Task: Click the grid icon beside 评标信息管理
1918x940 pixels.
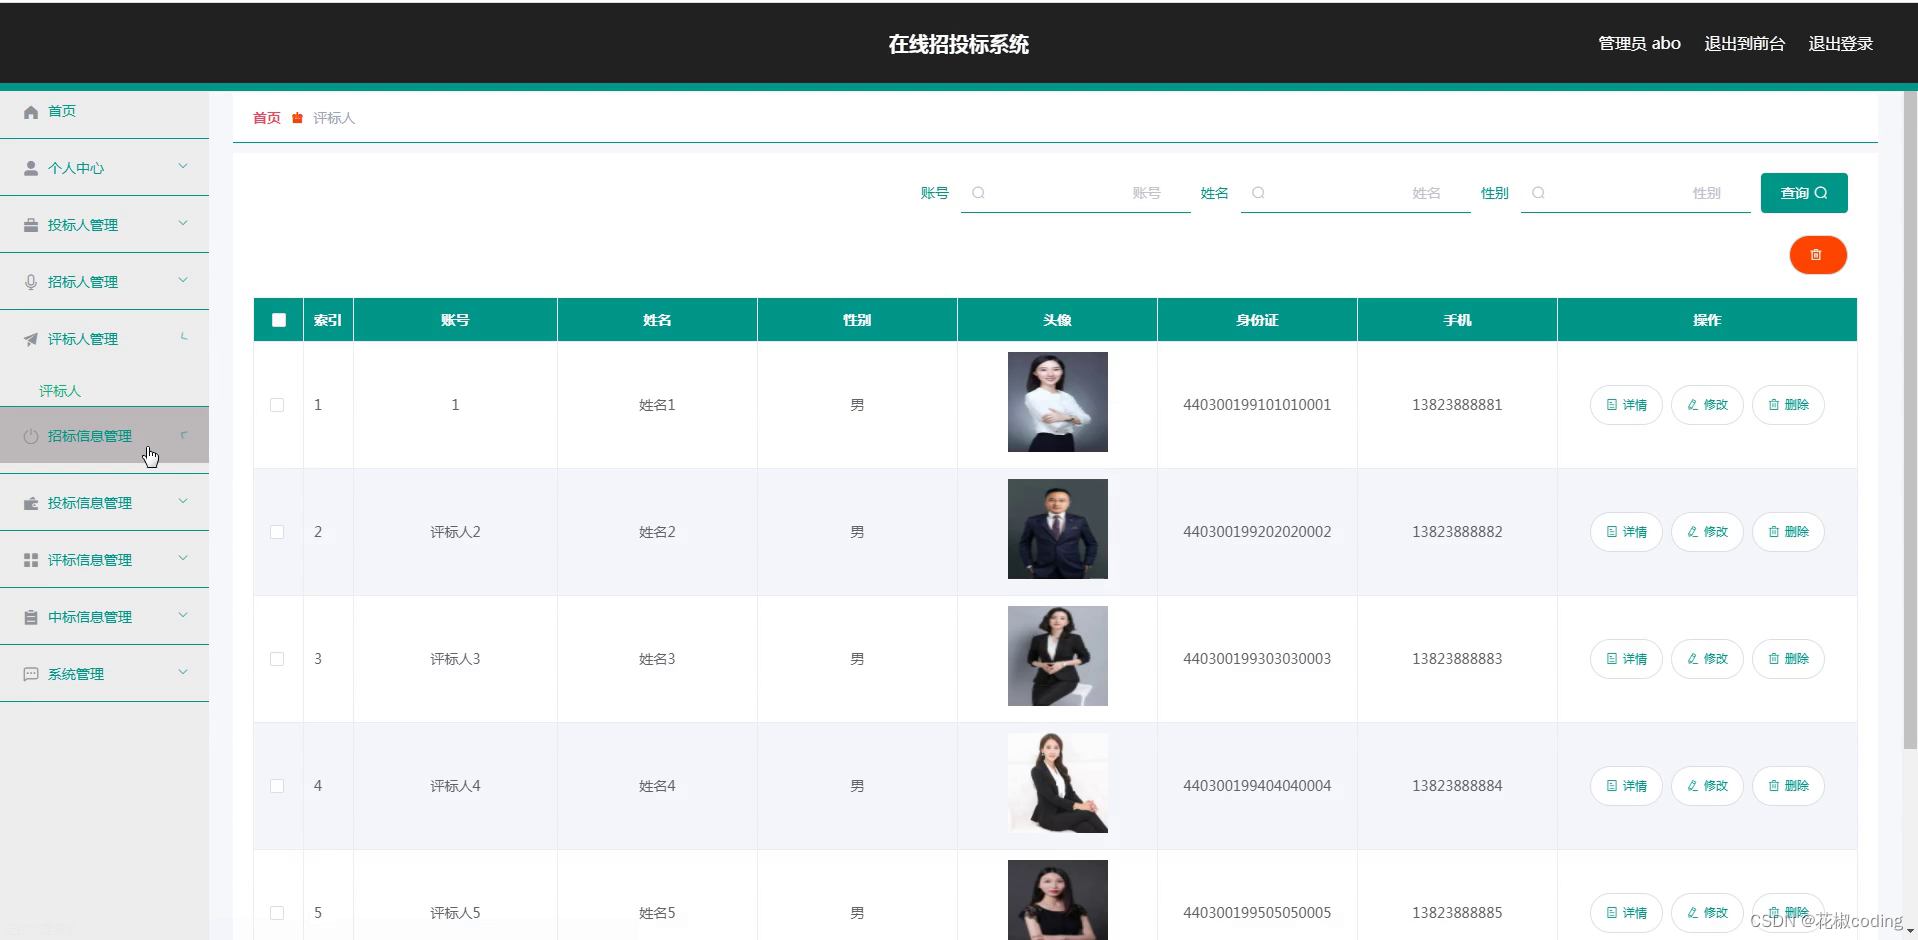Action: 31,560
